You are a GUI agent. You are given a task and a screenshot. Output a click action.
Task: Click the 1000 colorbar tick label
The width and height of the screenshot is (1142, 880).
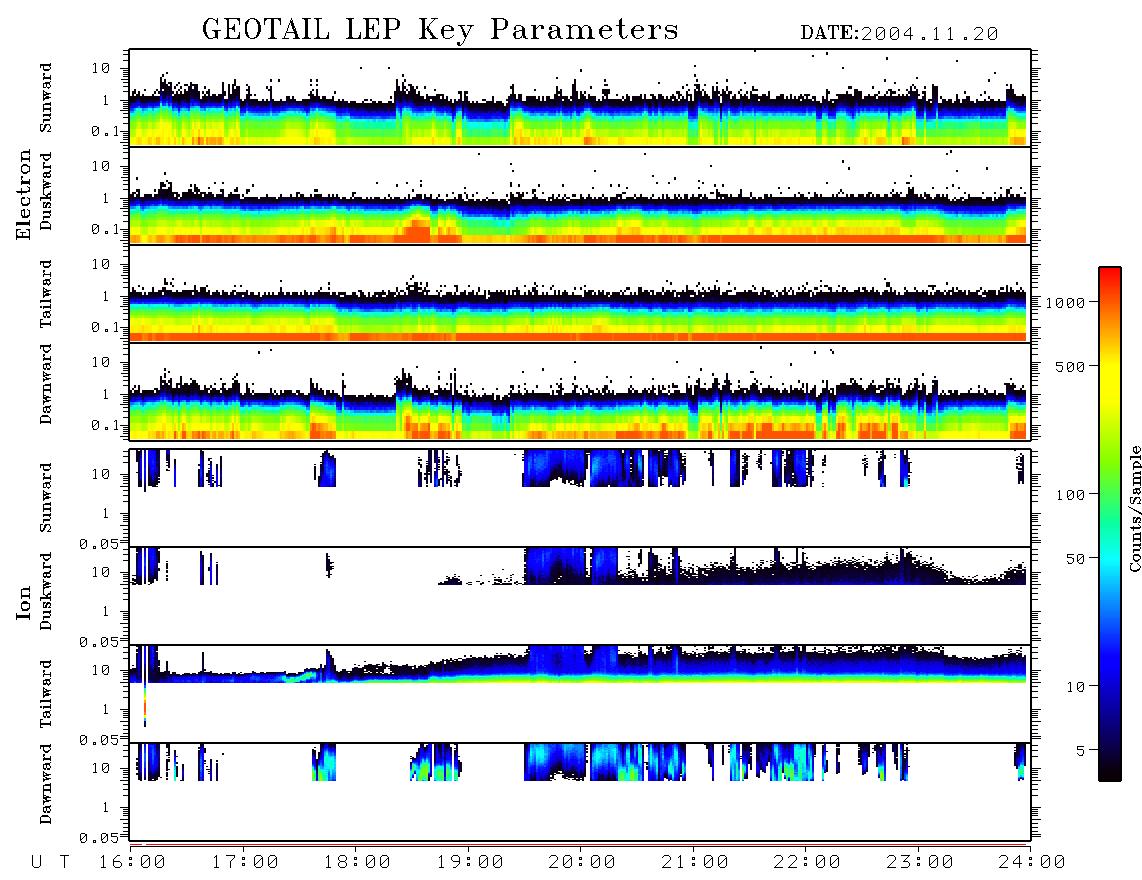[x=1064, y=303]
